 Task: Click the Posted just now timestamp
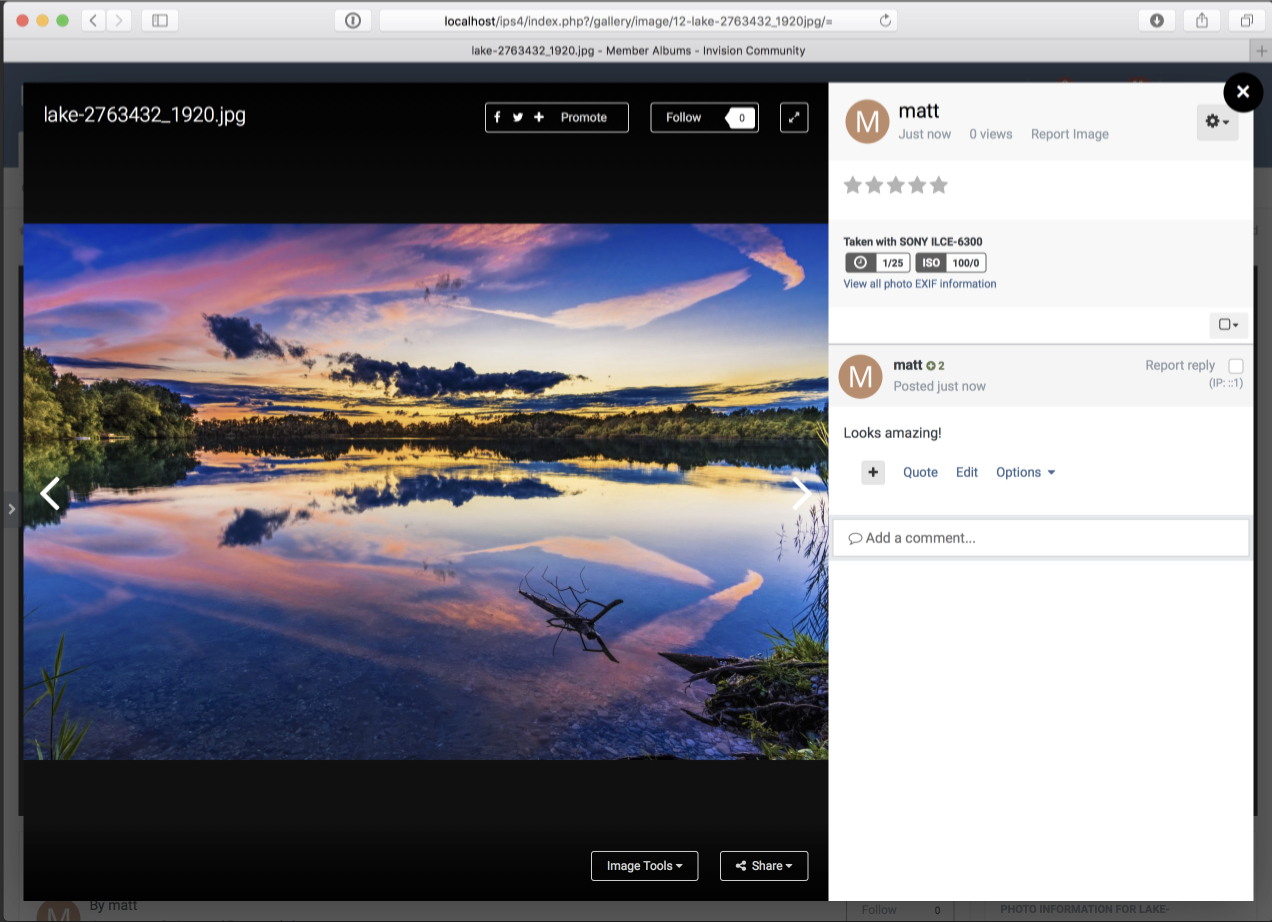coord(939,386)
